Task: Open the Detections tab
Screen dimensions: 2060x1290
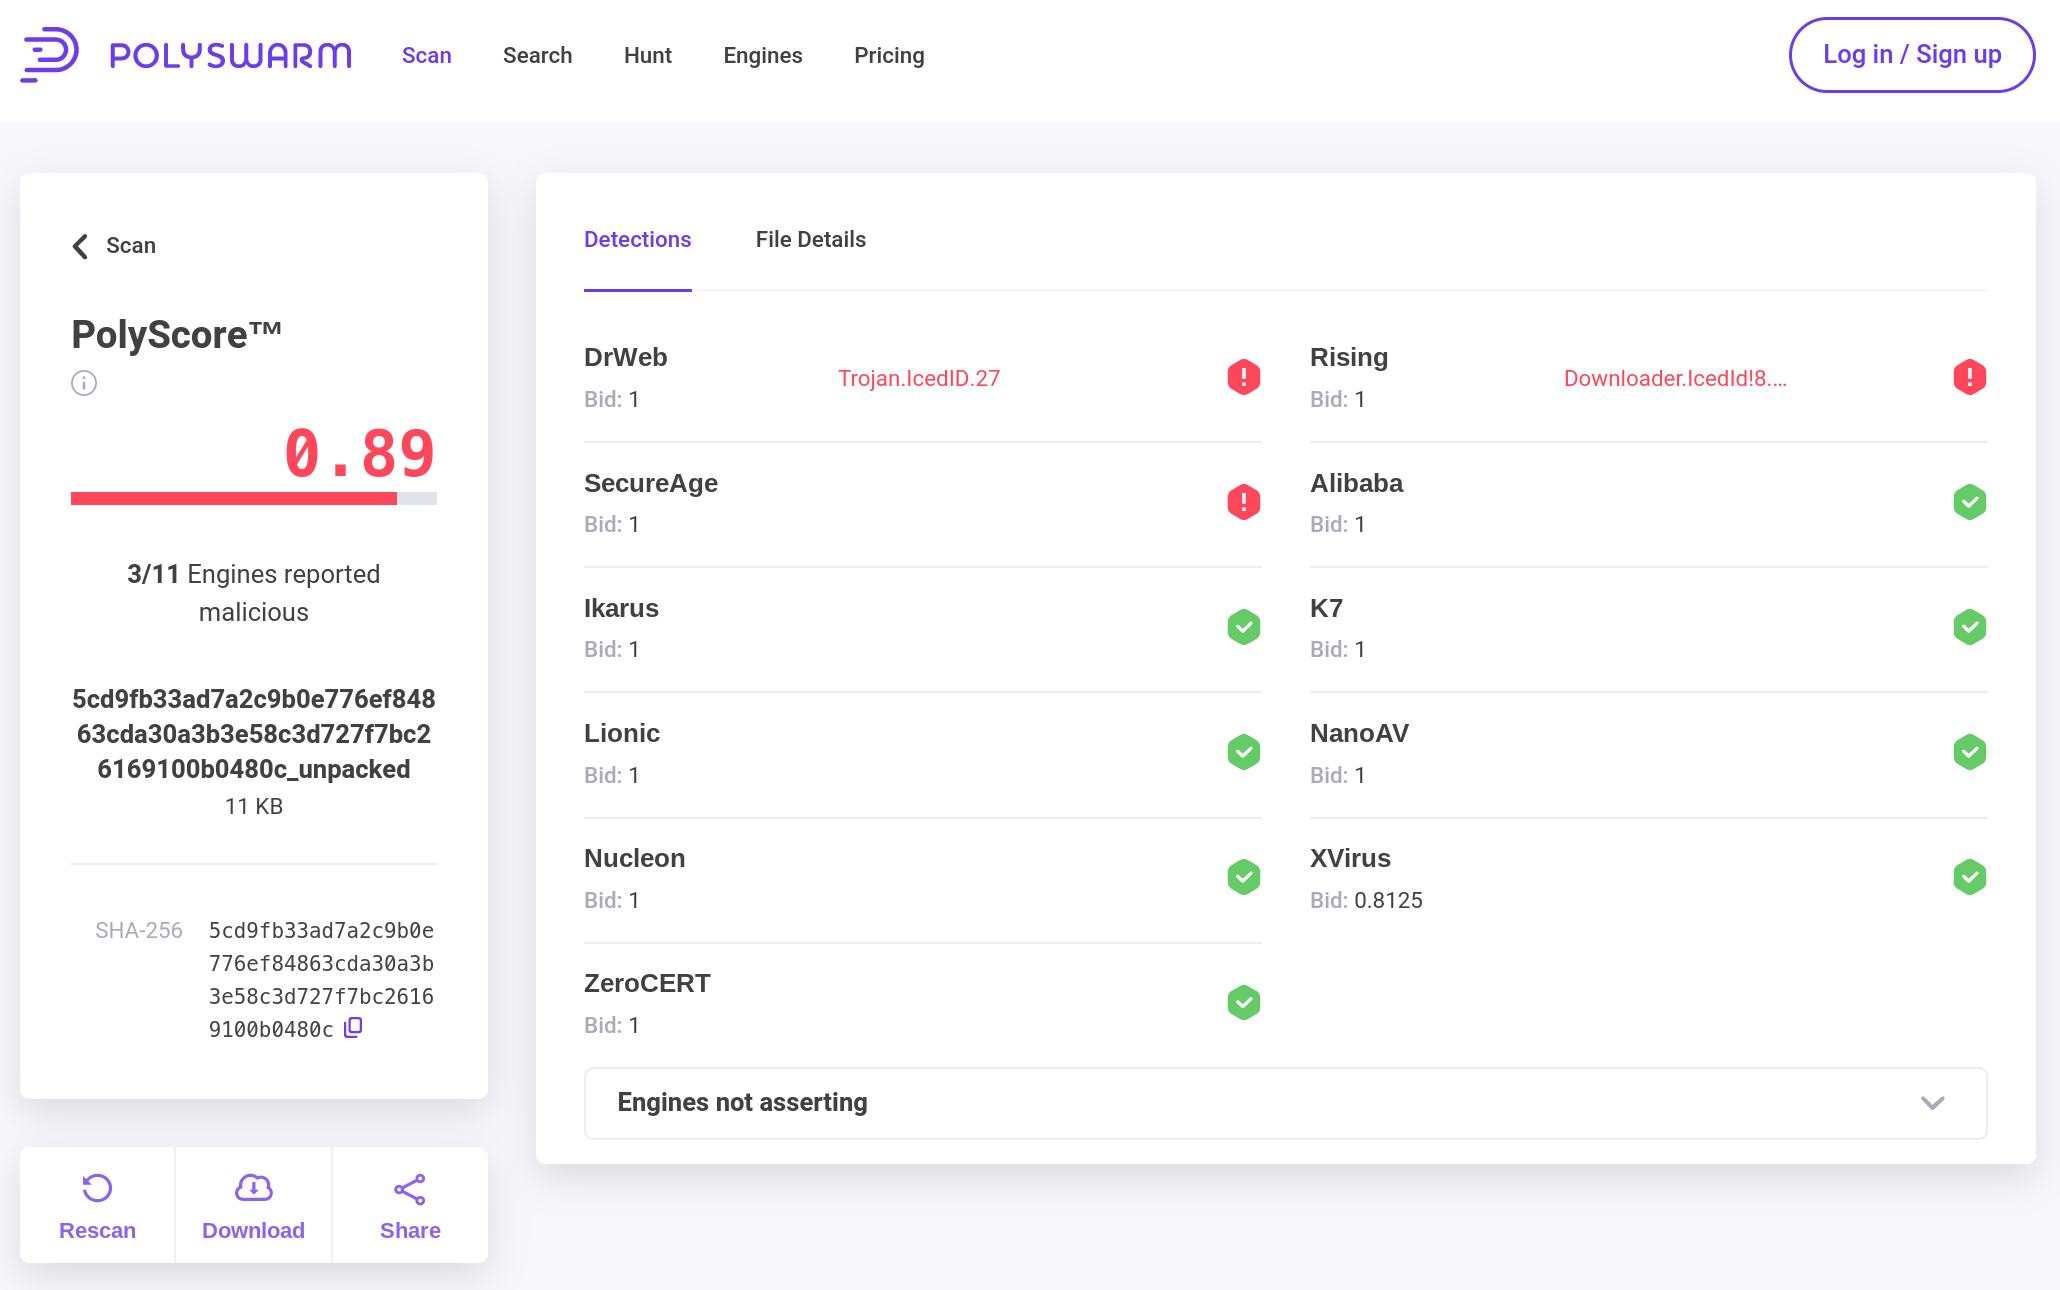Action: (x=637, y=239)
